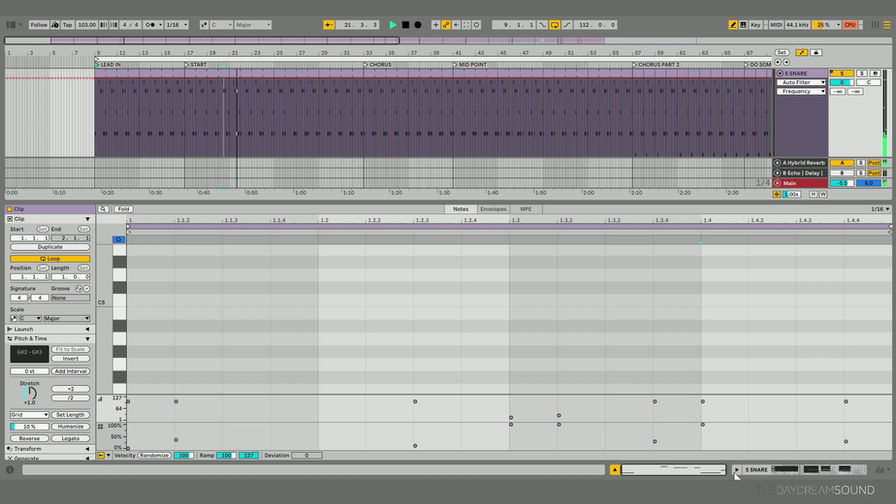896x504 pixels.
Task: Toggle the Scale Mode icon in top bar
Action: pyautogui.click(x=204, y=25)
